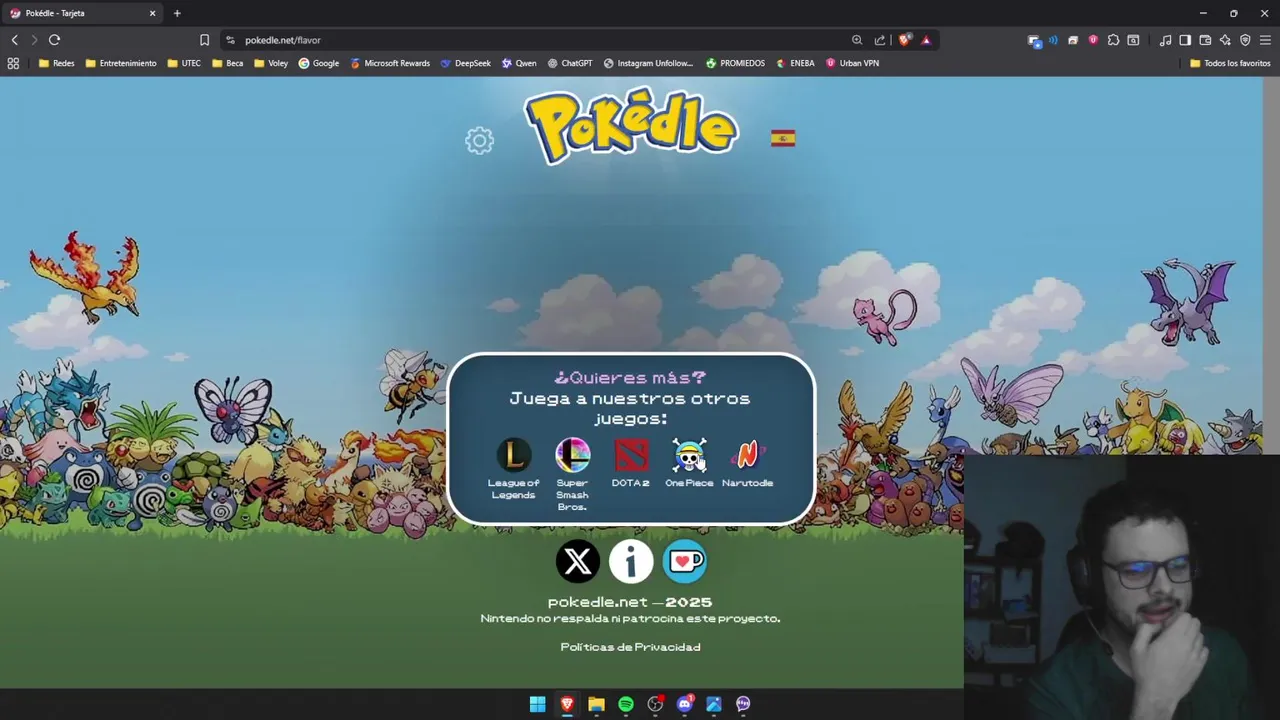The height and width of the screenshot is (720, 1280).
Task: Click the Spanish flag language selector
Action: (783, 139)
